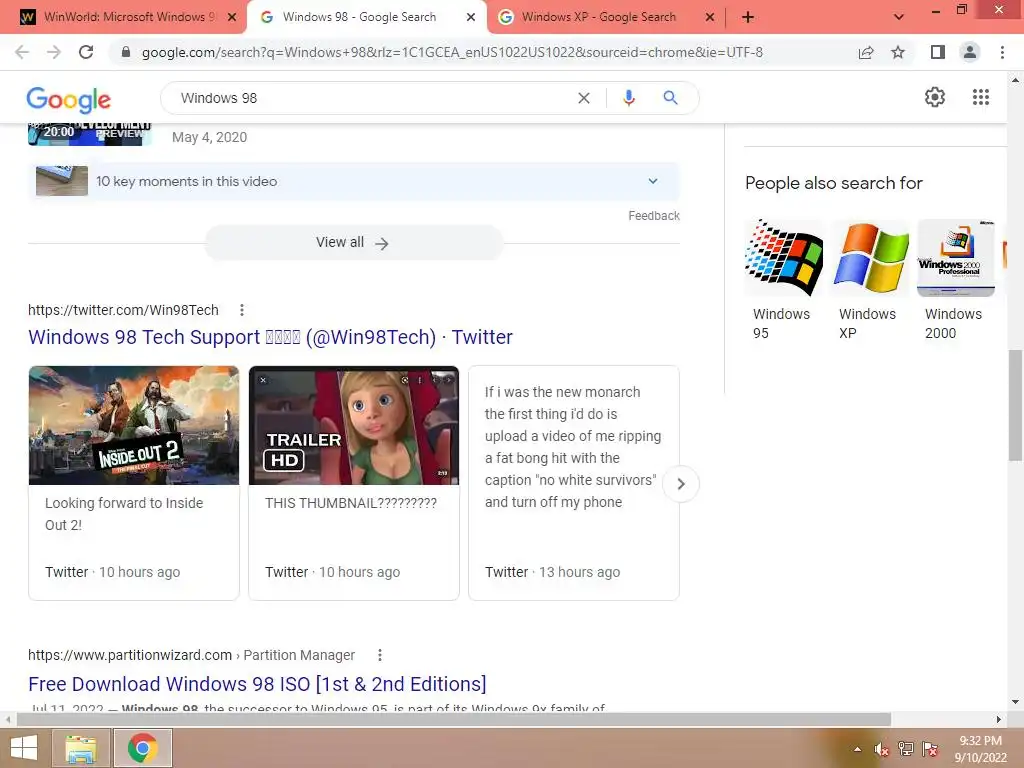Open File Explorer from the taskbar
This screenshot has height=768, width=1024.
coord(80,748)
